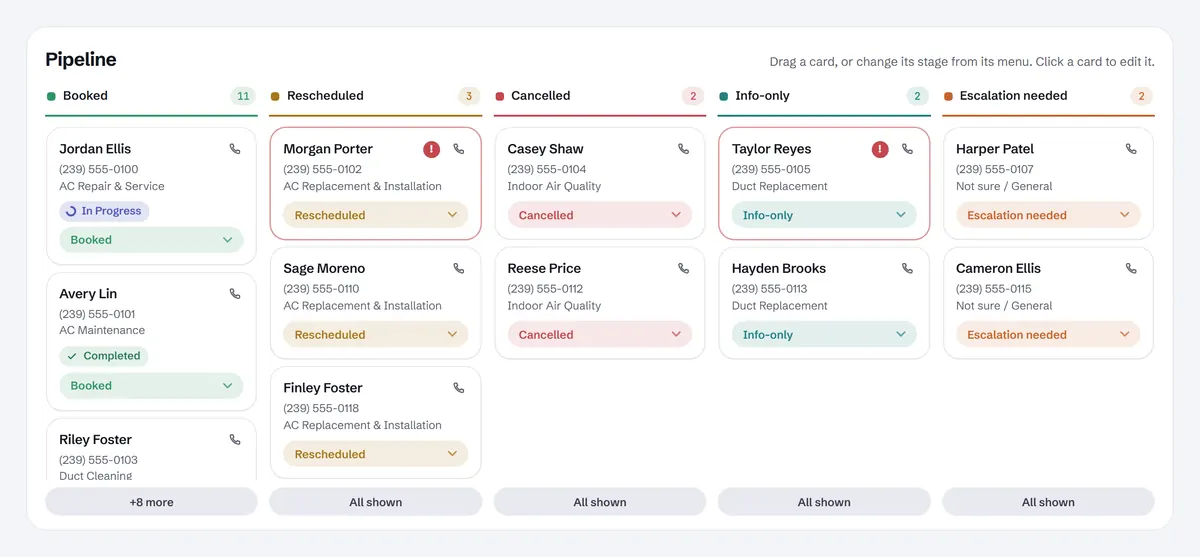
Task: Call Reese Price via phone icon
Action: [x=684, y=269]
